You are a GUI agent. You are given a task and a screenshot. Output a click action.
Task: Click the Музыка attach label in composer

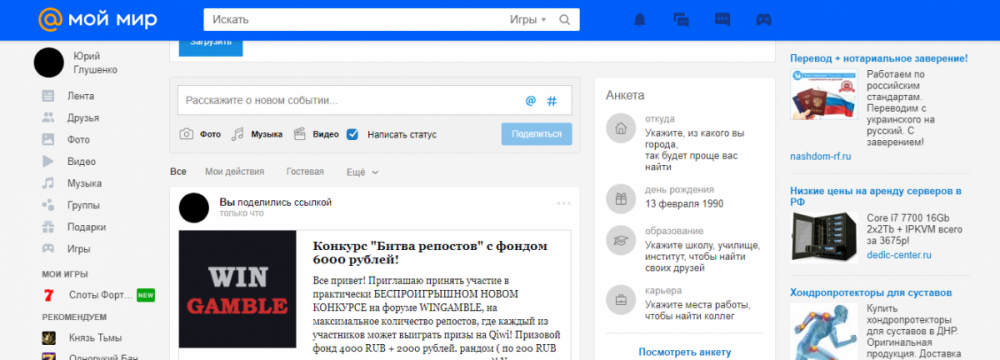tap(267, 135)
